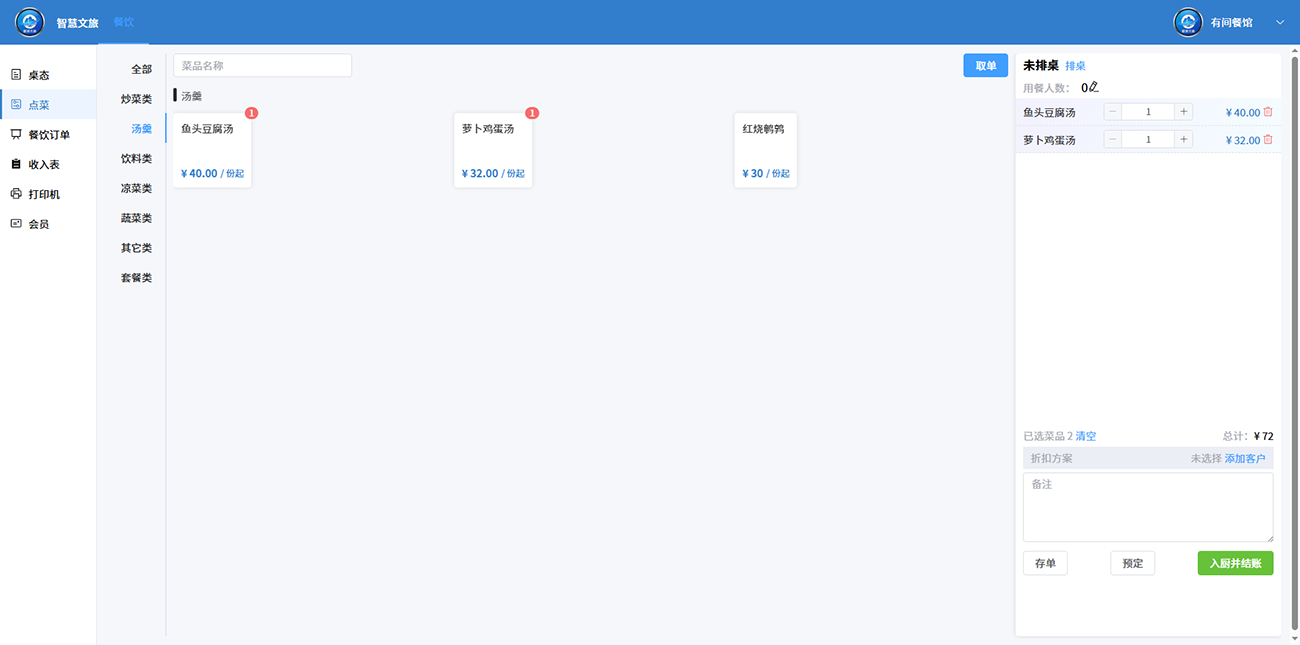Viewport: 1300px width, 645px height.
Task: Click the 添加客户 link
Action: (1245, 458)
